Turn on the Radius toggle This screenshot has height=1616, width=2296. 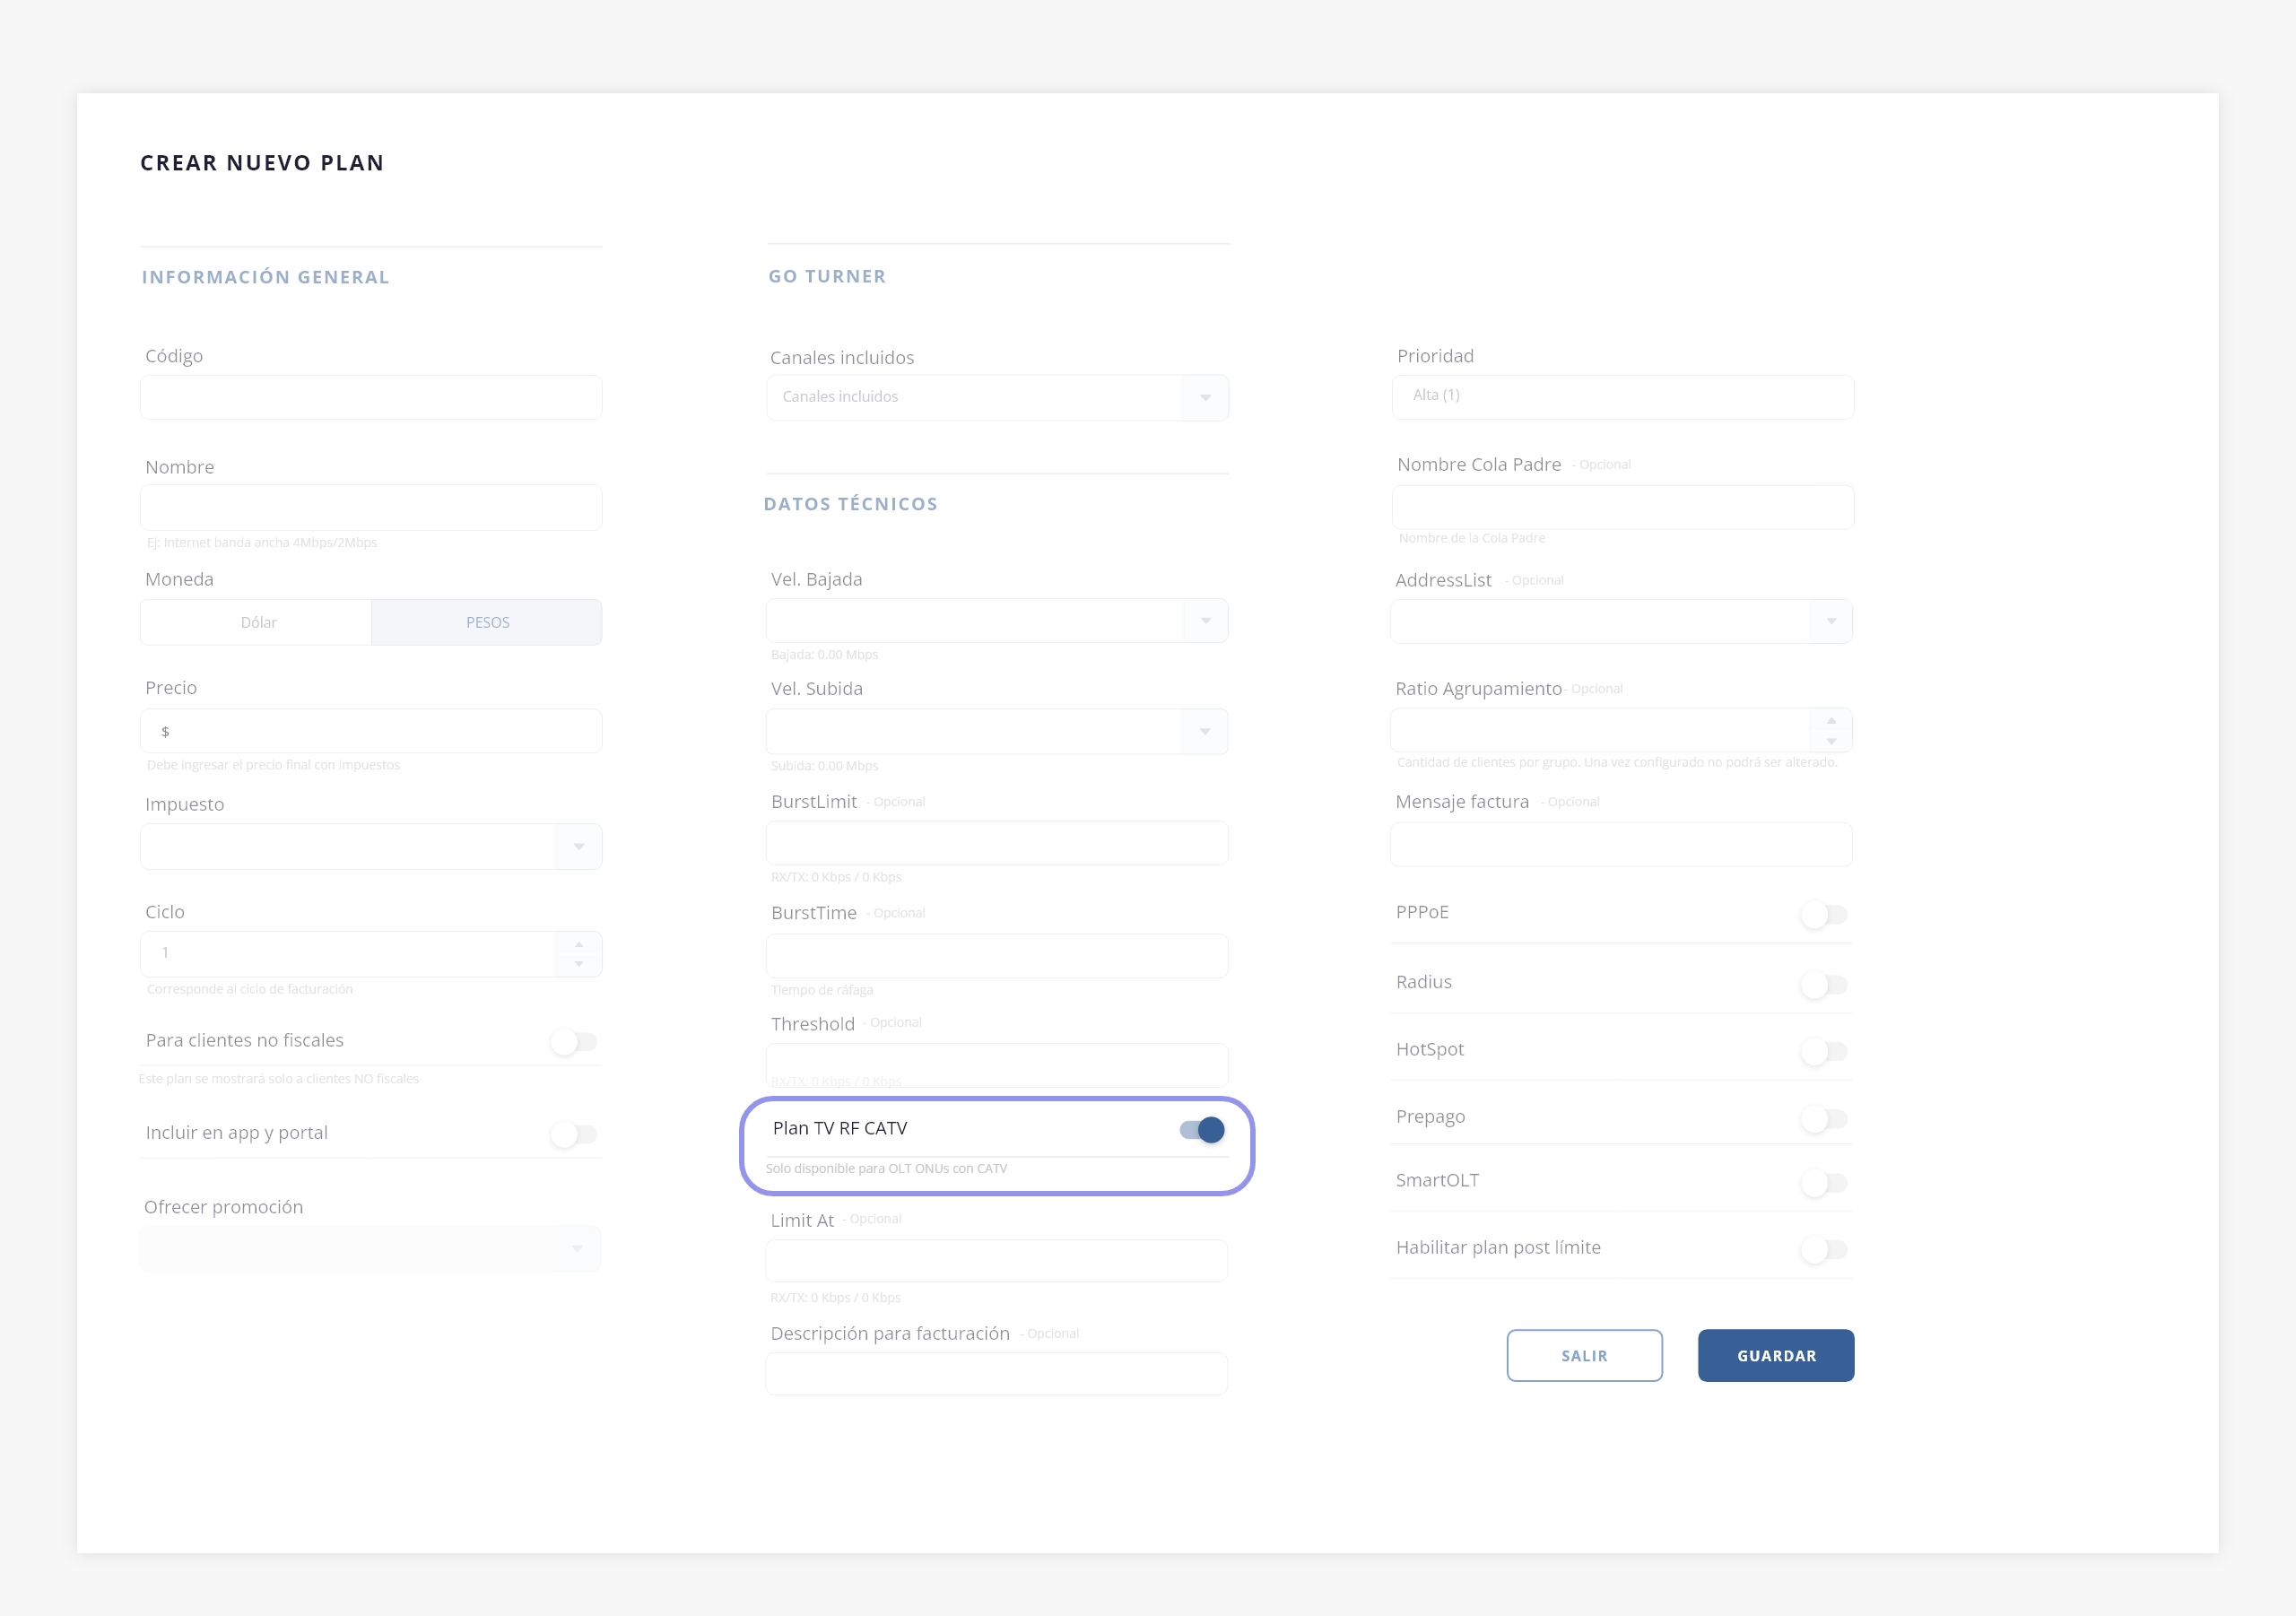(1823, 985)
